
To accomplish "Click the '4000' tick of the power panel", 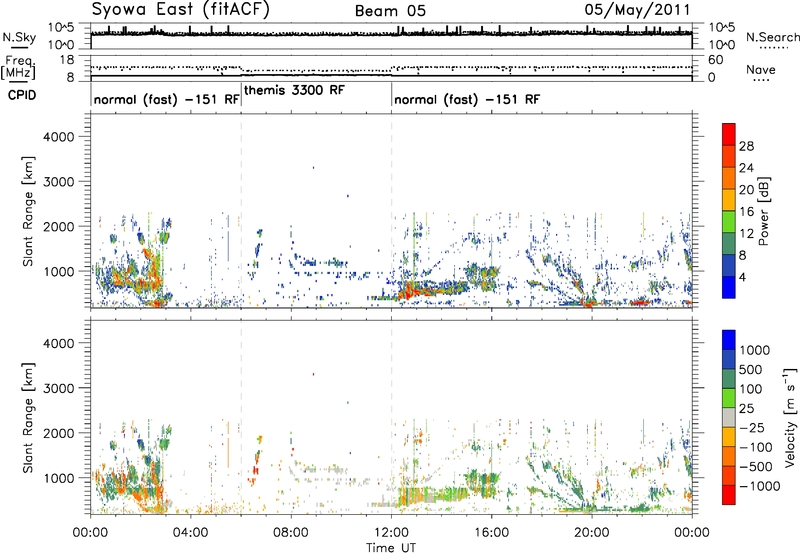I will click(x=59, y=137).
